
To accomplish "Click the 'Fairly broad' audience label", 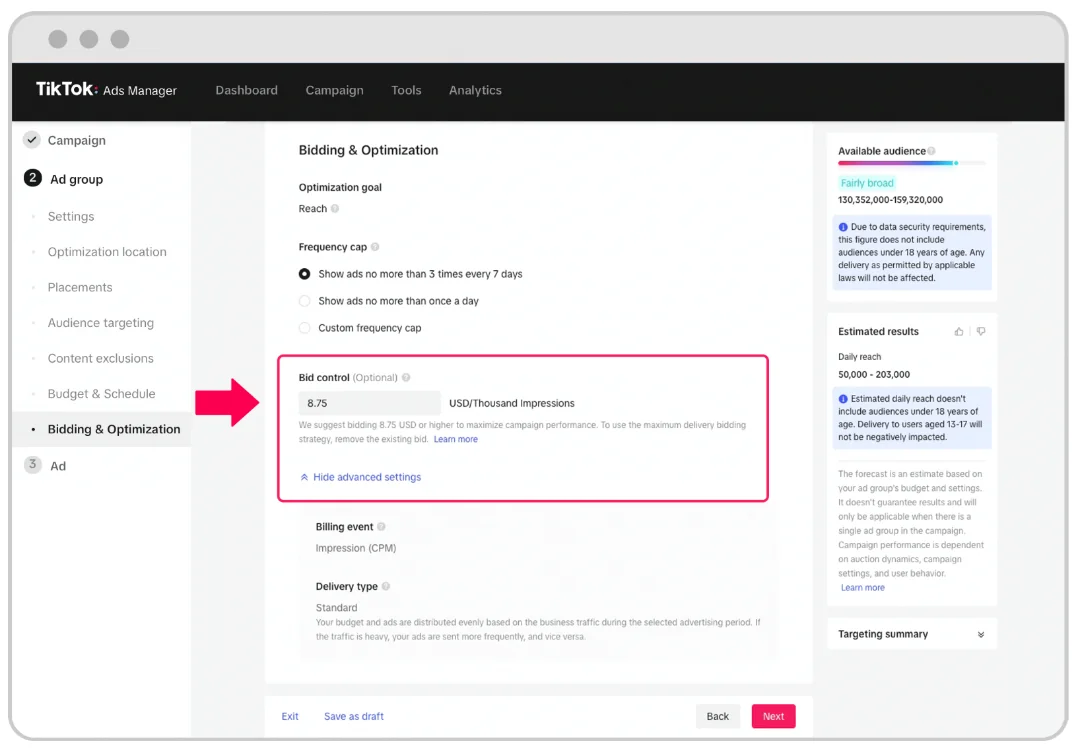I will point(866,183).
